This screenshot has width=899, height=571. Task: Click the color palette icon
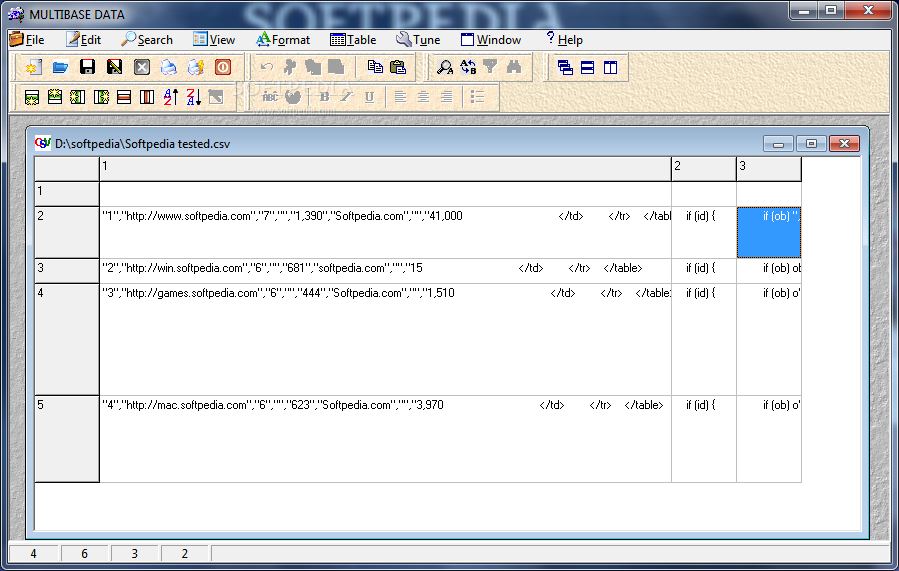[293, 97]
